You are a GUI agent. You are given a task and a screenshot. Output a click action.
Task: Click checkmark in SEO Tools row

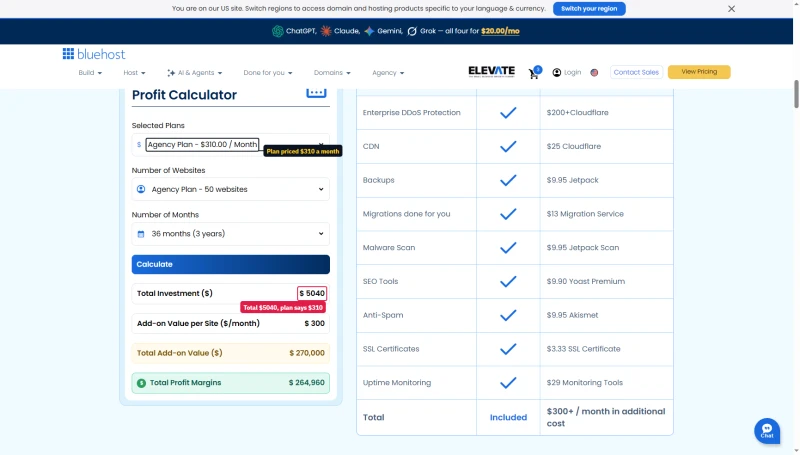(508, 281)
